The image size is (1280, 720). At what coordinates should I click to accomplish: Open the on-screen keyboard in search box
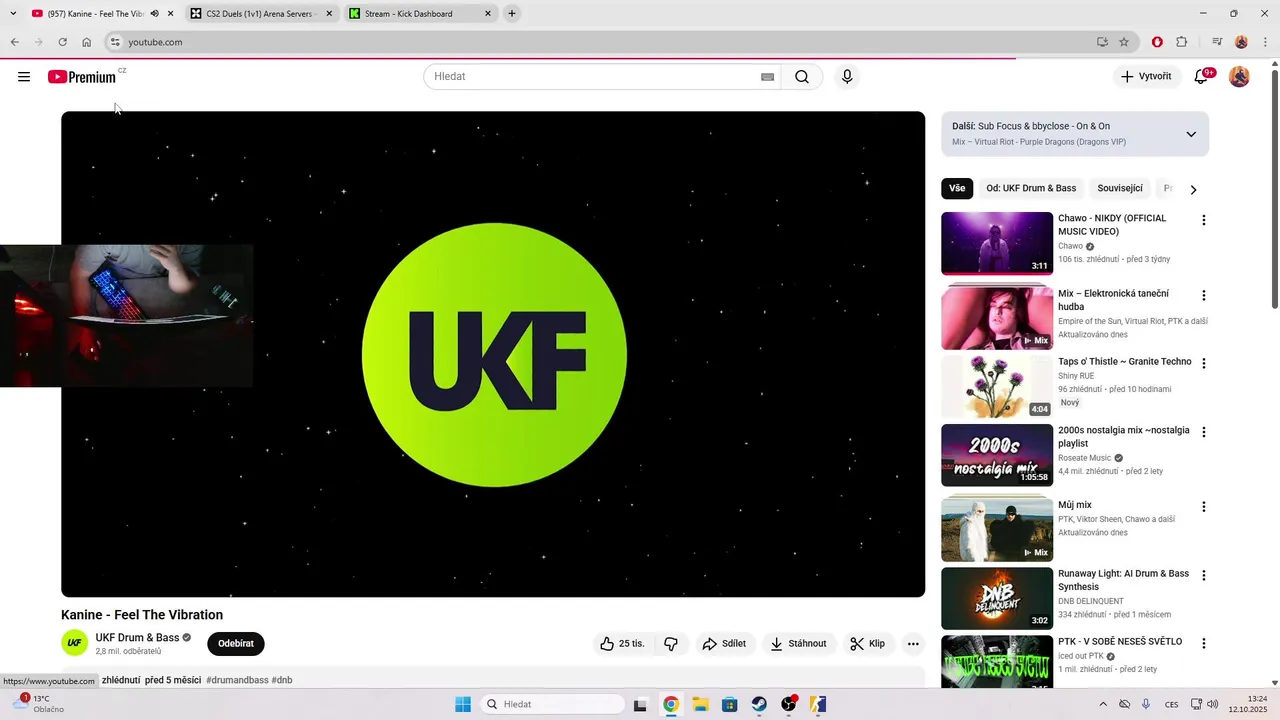click(x=767, y=77)
